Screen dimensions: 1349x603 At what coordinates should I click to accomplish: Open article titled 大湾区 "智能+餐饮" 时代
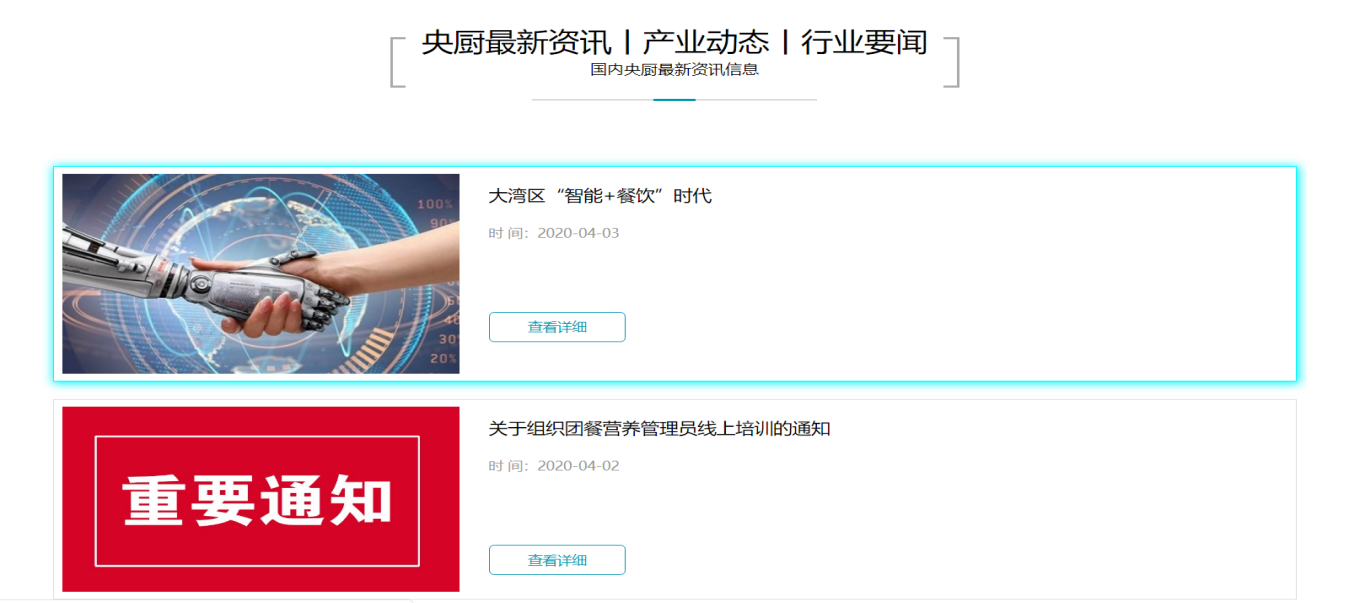tap(600, 196)
